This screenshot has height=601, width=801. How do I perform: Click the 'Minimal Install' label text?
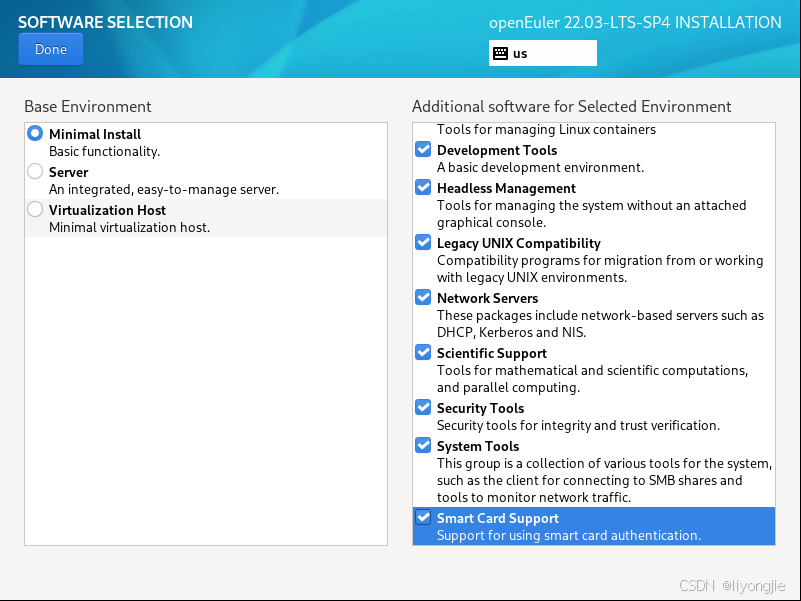point(95,134)
